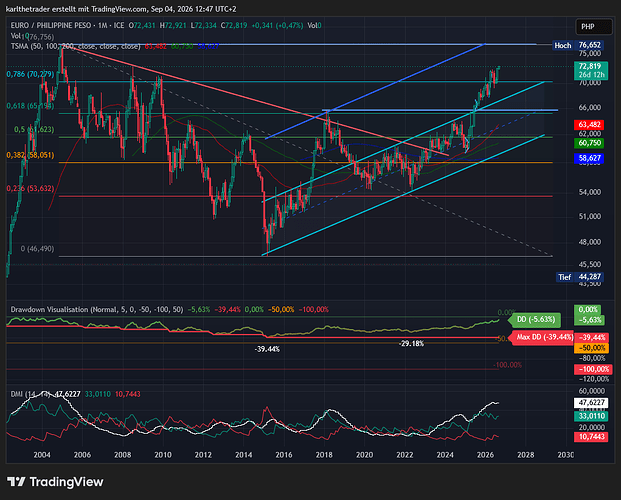Click the 2024 label on the time axis
The width and height of the screenshot is (621, 500).
[x=445, y=455]
